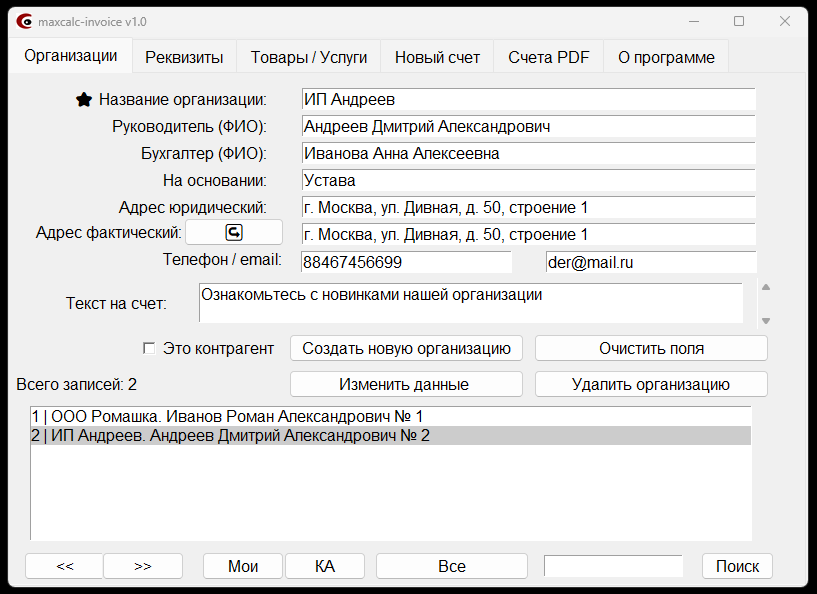Click the email field showing der@mail.ru
817x594 pixels.
651,262
